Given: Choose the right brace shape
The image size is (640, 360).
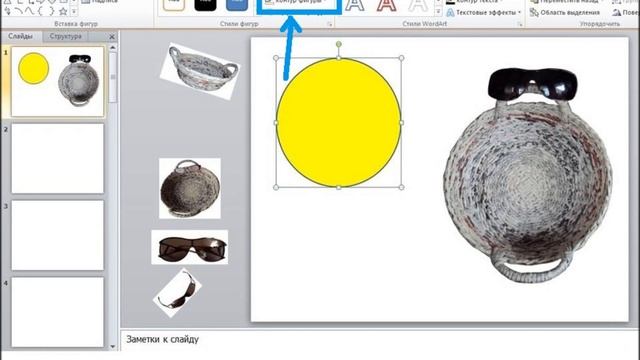Looking at the screenshot, I should [x=51, y=11].
